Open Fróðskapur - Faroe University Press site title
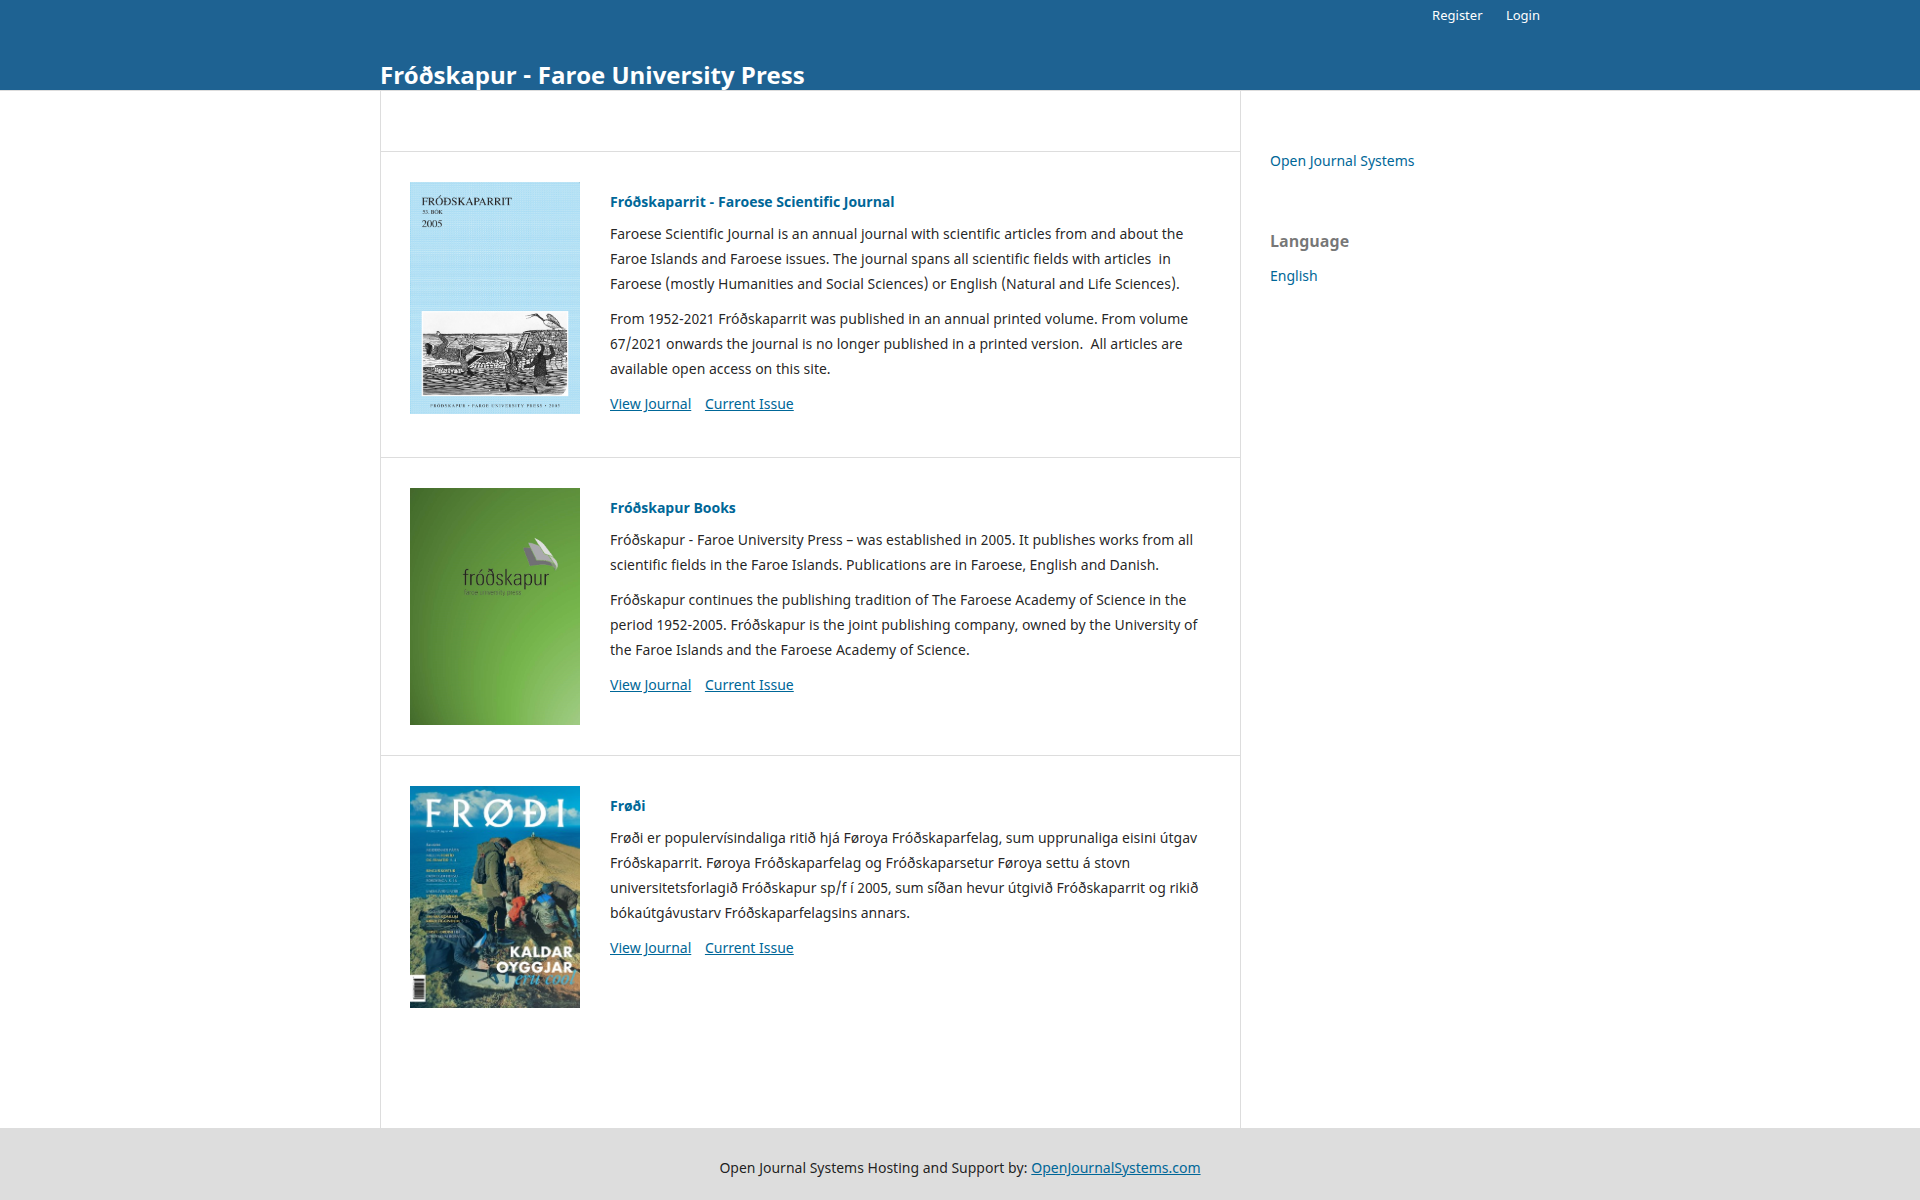Screen dimensions: 1920x1200 coord(592,75)
